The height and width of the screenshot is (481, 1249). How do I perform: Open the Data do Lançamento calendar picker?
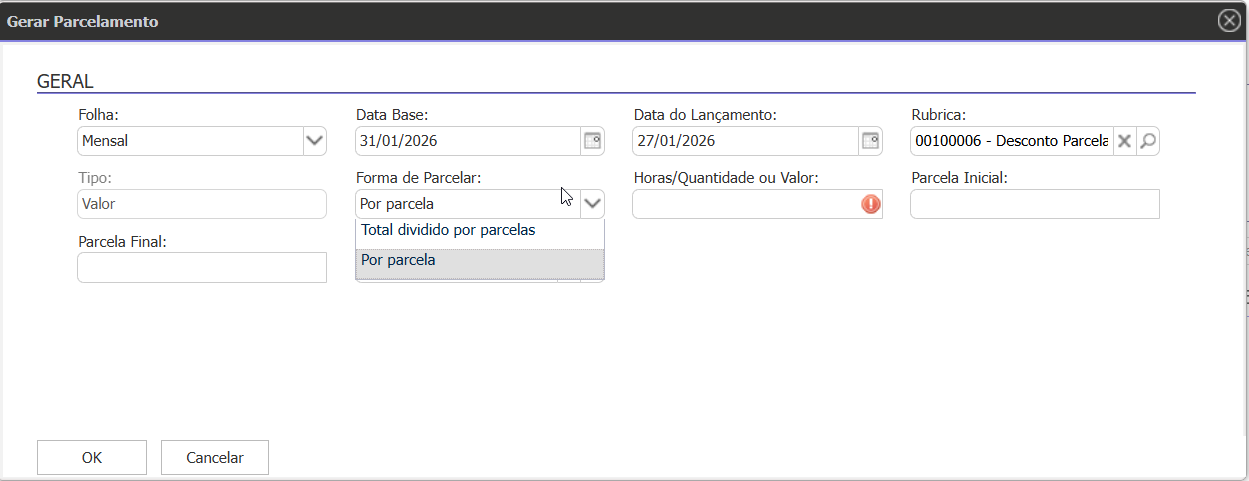[870, 141]
